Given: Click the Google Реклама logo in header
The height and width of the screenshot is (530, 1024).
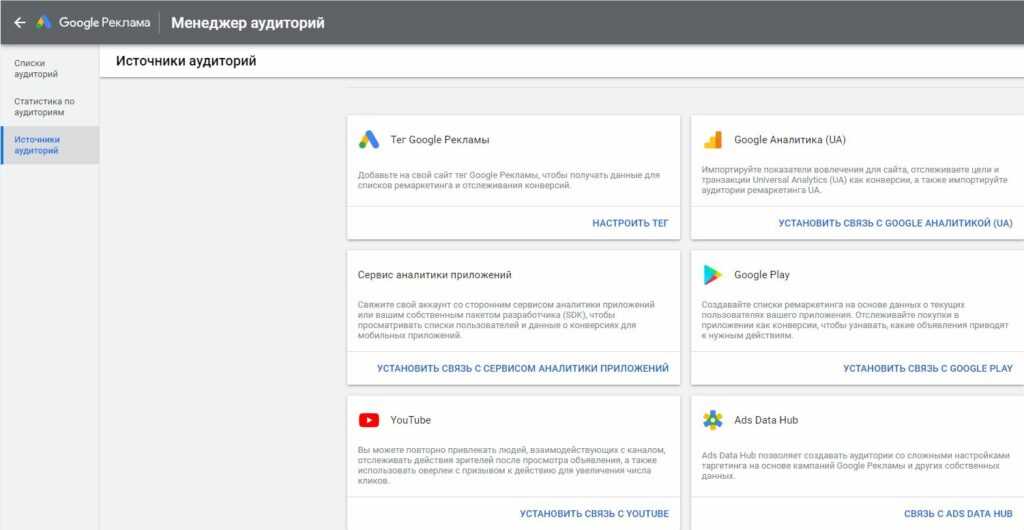Looking at the screenshot, I should tap(94, 22).
